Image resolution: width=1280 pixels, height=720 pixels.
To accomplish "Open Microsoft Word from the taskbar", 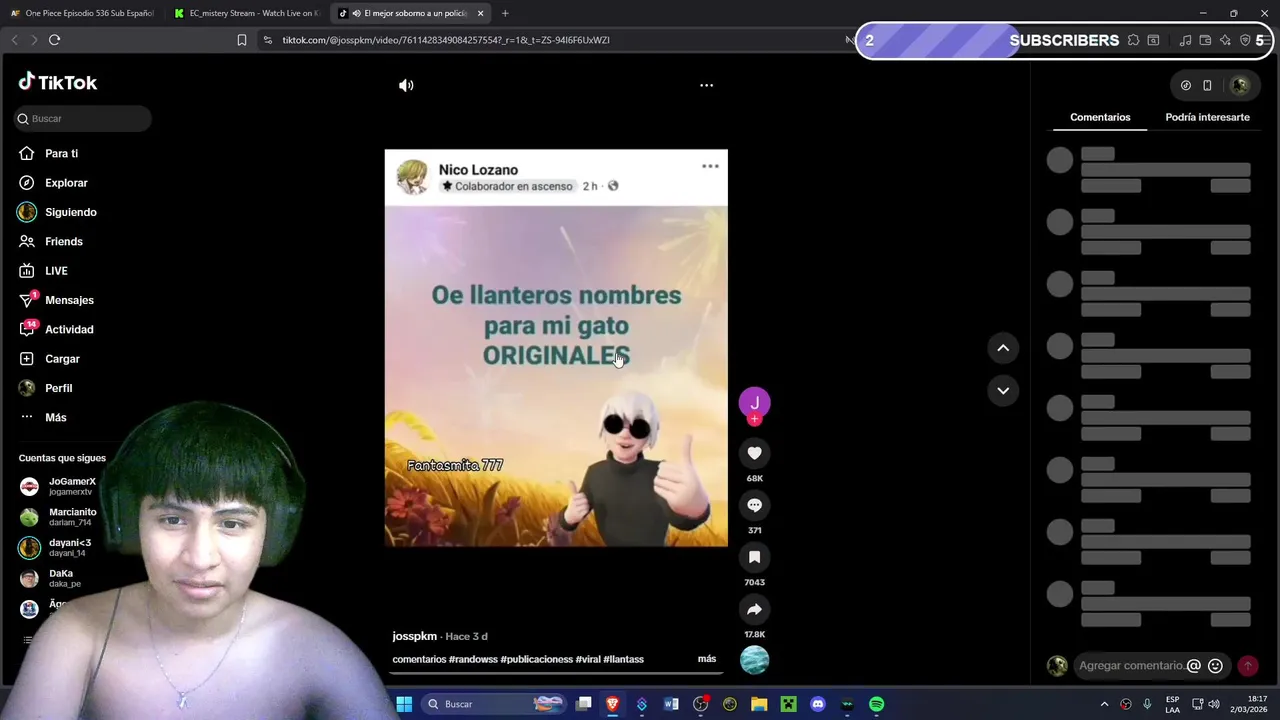I will pos(671,704).
